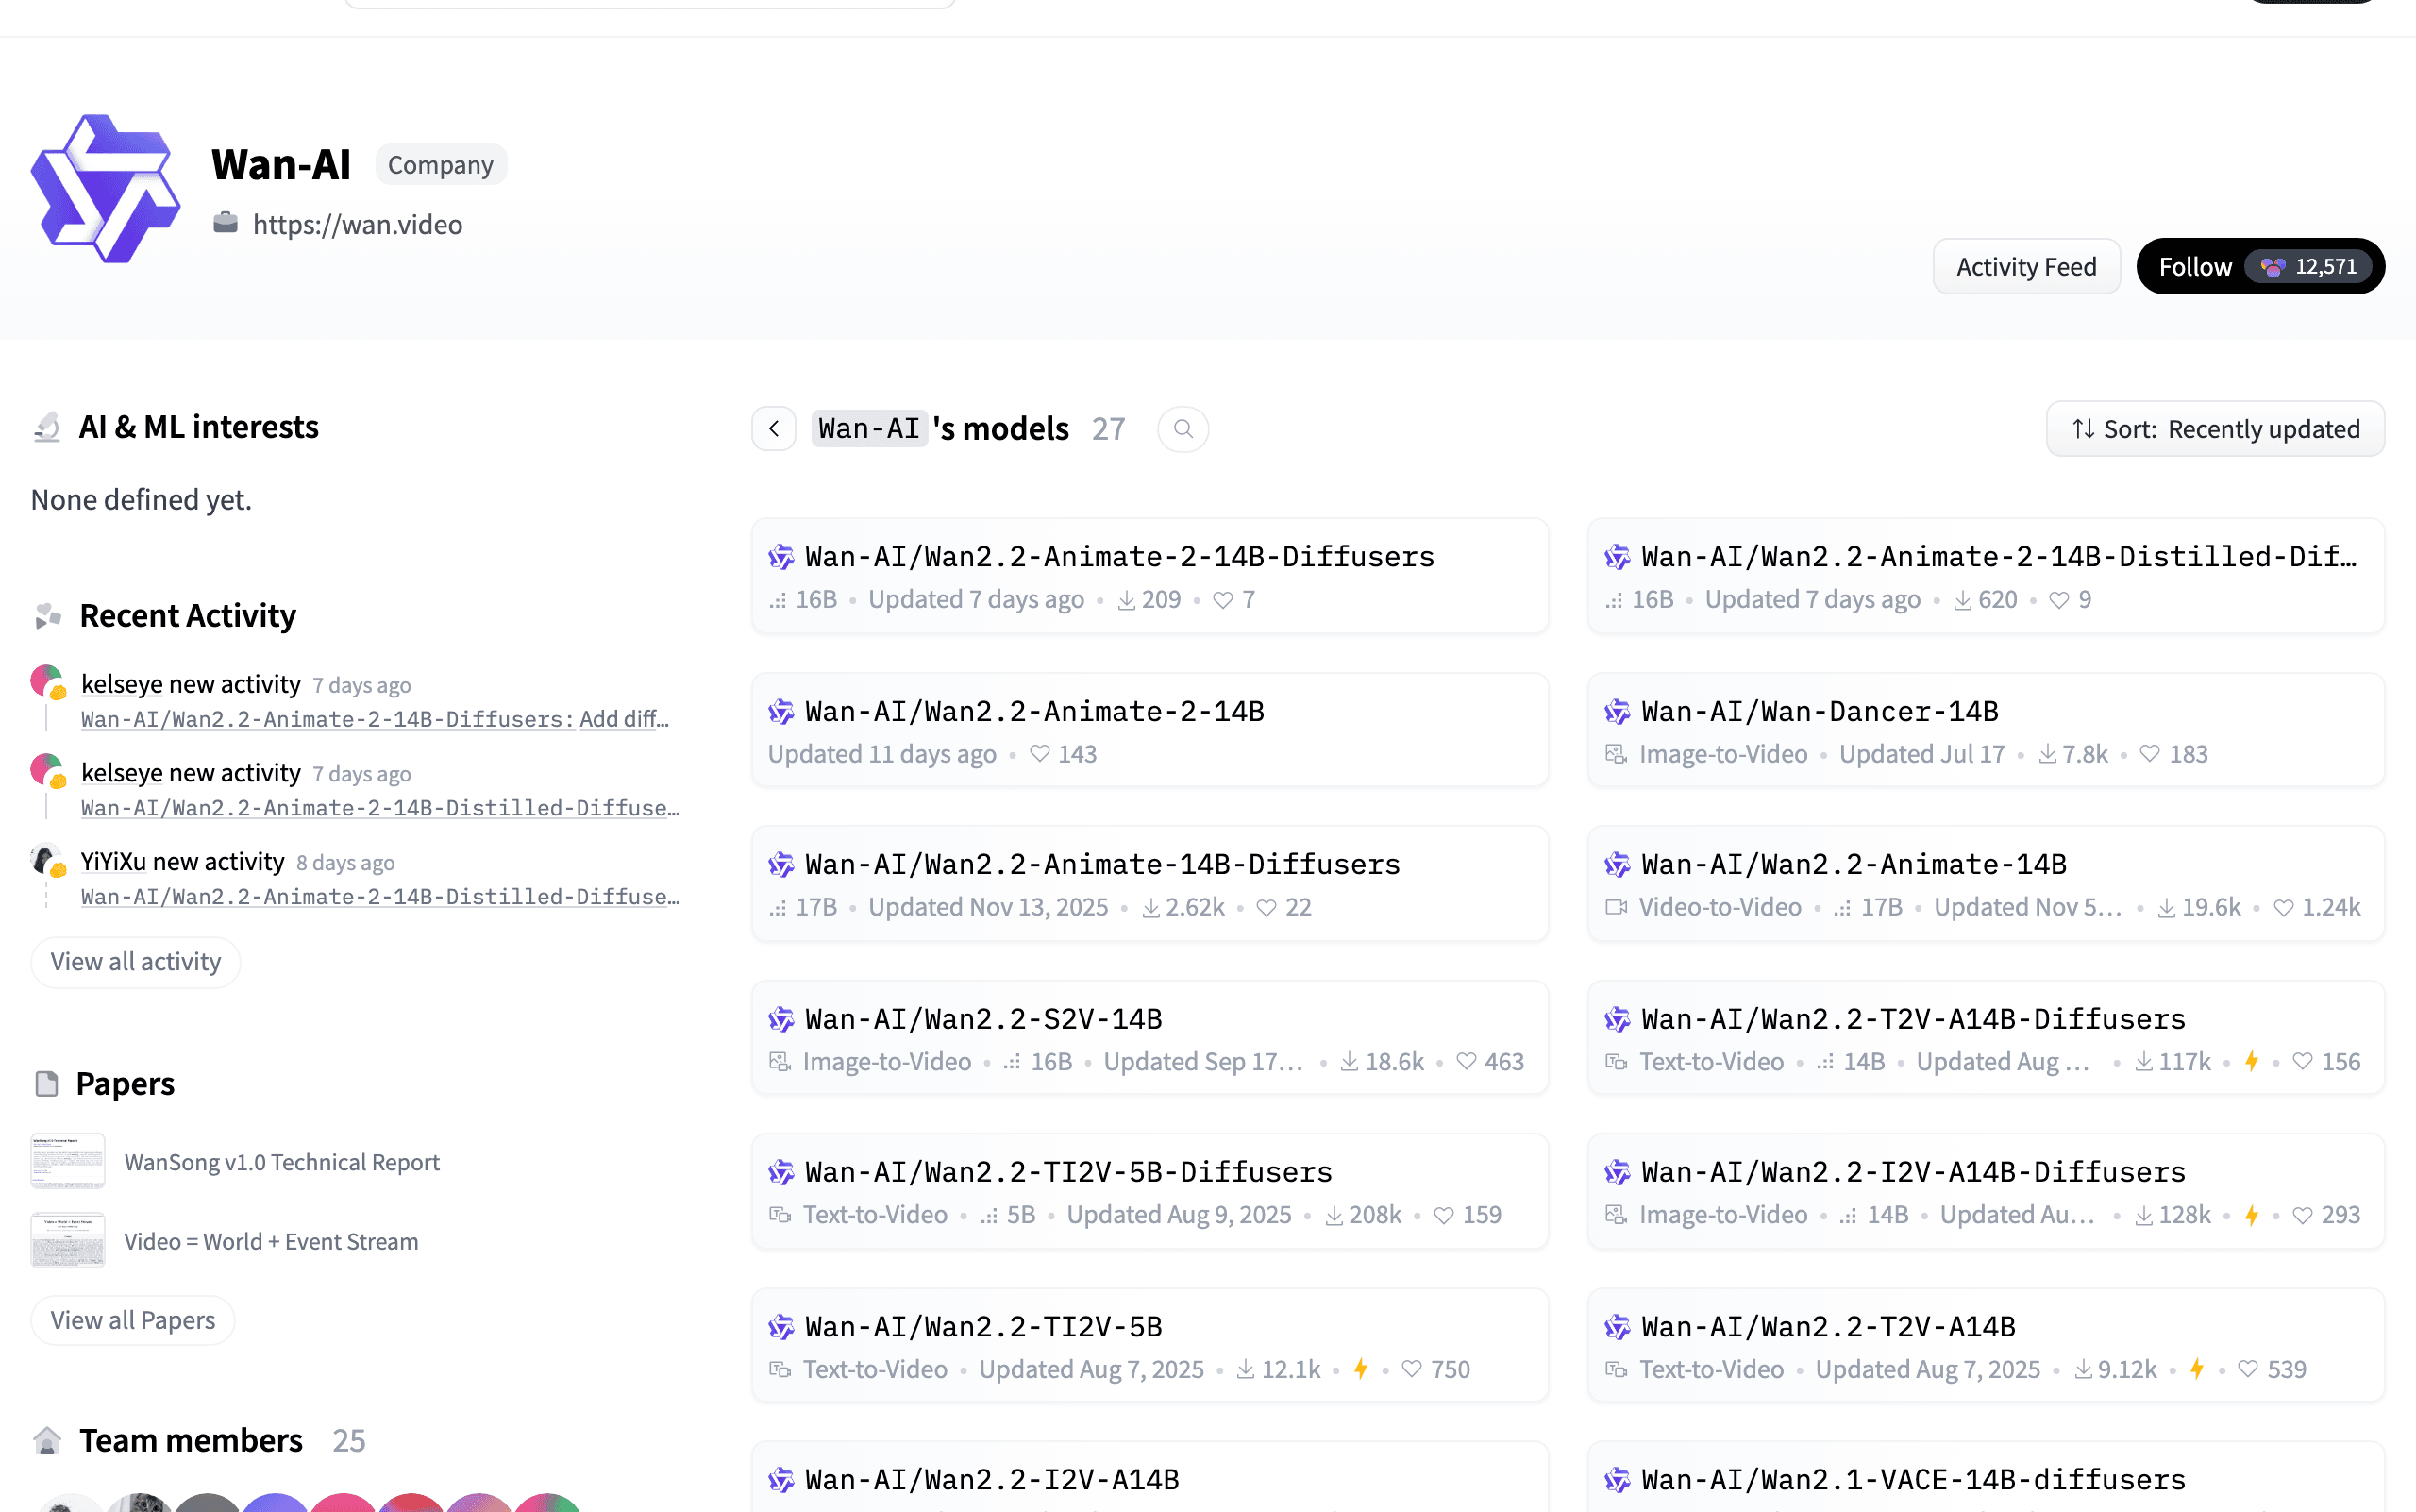The image size is (2416, 1512).
Task: Click the Video-to-Video icon on Wan2.2-Animate-14B
Action: coord(1616,907)
